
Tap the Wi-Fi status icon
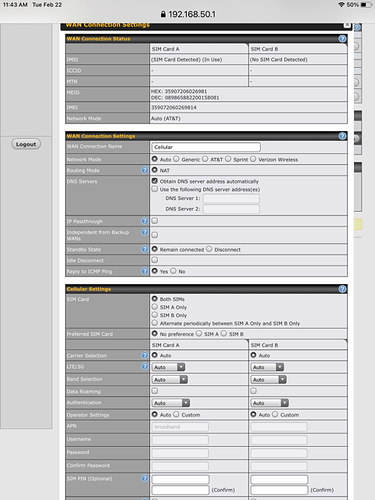341,5
